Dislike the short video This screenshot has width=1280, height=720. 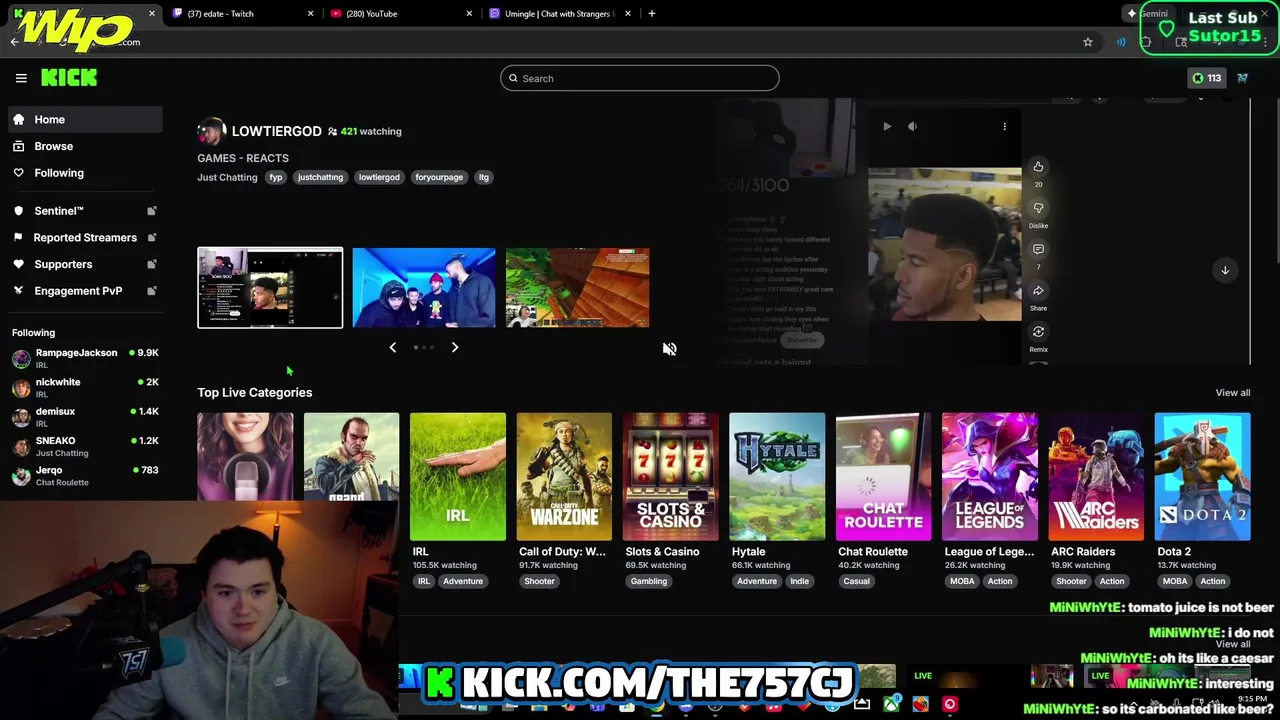tap(1038, 208)
